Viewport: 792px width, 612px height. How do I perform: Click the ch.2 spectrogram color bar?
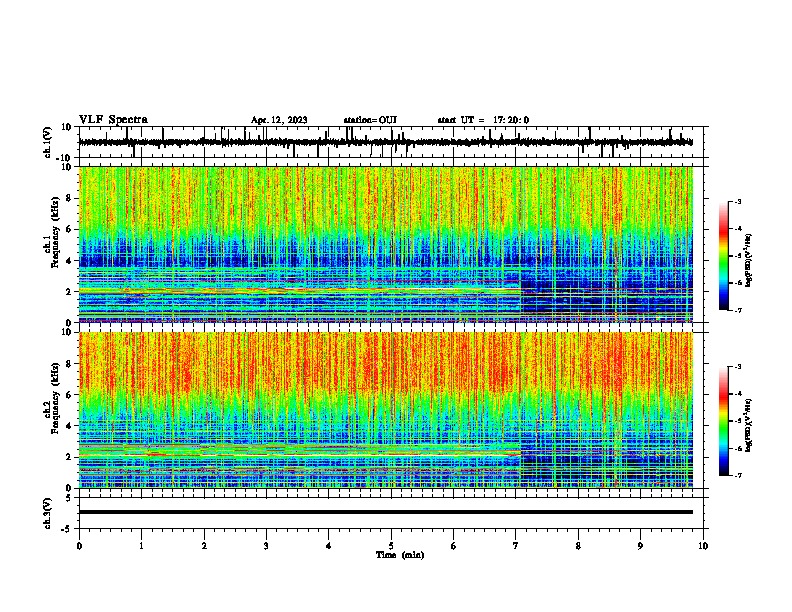[723, 421]
